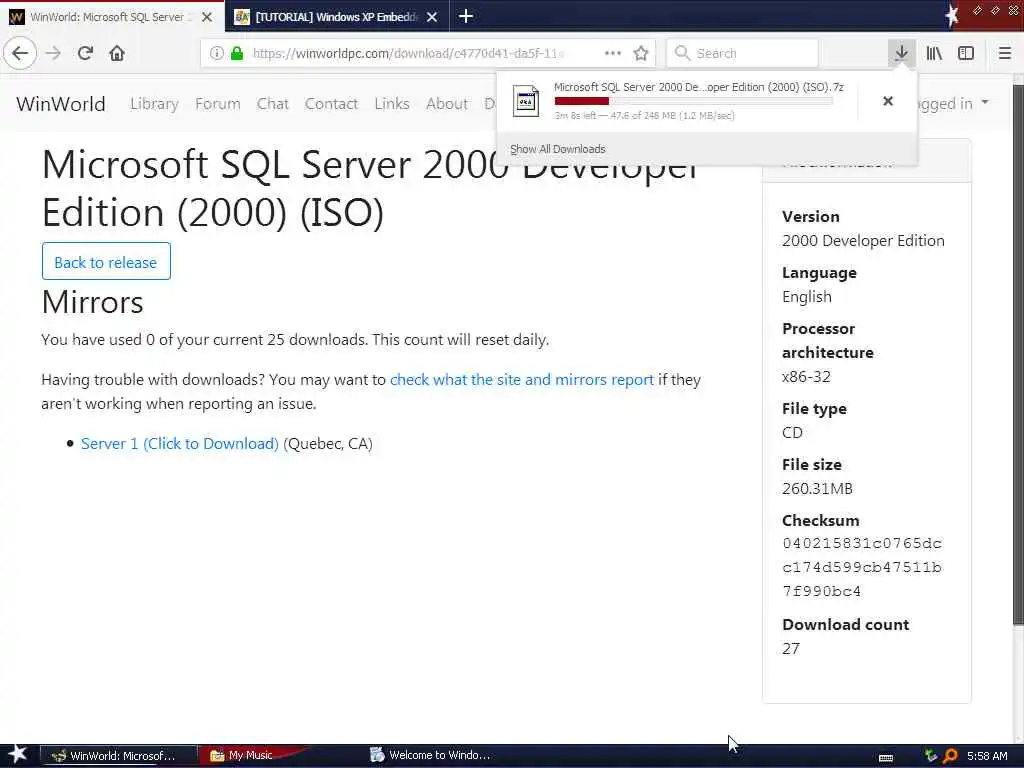Open the Library nav menu item
This screenshot has width=1024, height=768.
click(154, 103)
